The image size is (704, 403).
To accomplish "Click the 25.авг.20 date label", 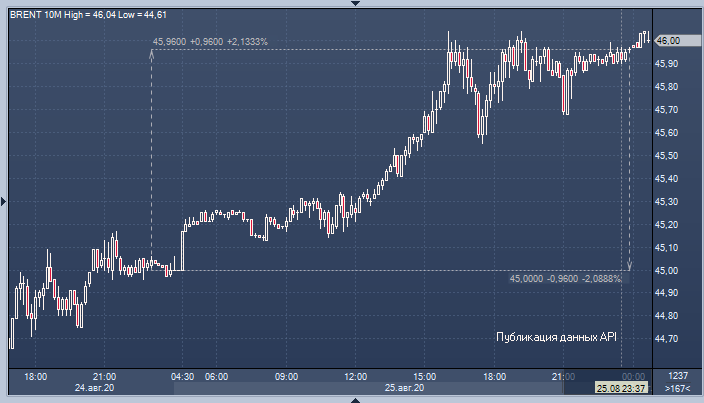I will pos(404,388).
